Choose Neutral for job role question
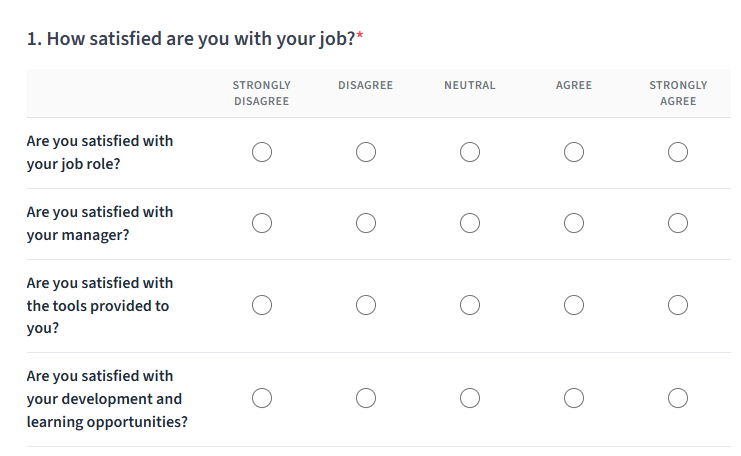 [470, 152]
